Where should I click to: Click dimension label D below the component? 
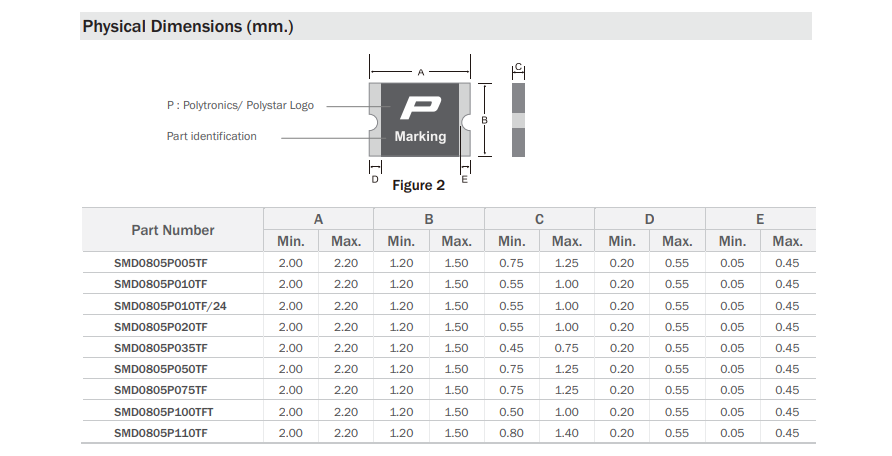tap(375, 179)
